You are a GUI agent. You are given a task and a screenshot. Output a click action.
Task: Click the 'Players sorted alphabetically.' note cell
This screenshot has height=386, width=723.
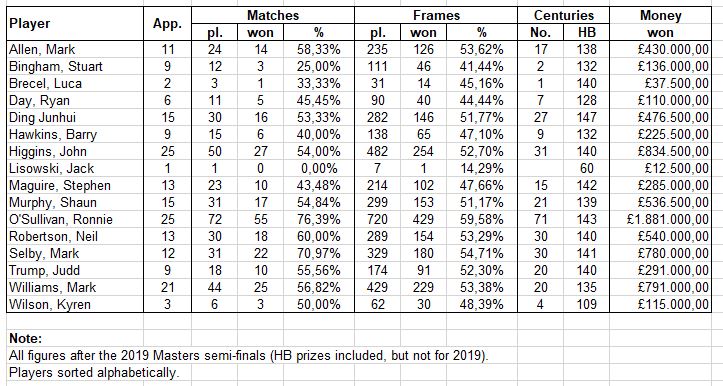94,372
